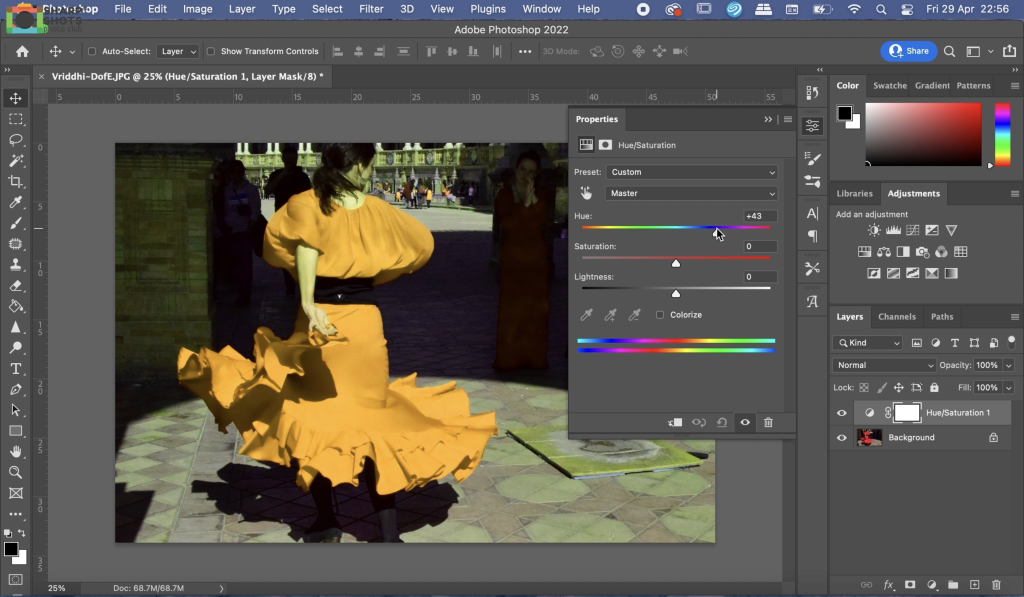Open the Preset dropdown

691,172
